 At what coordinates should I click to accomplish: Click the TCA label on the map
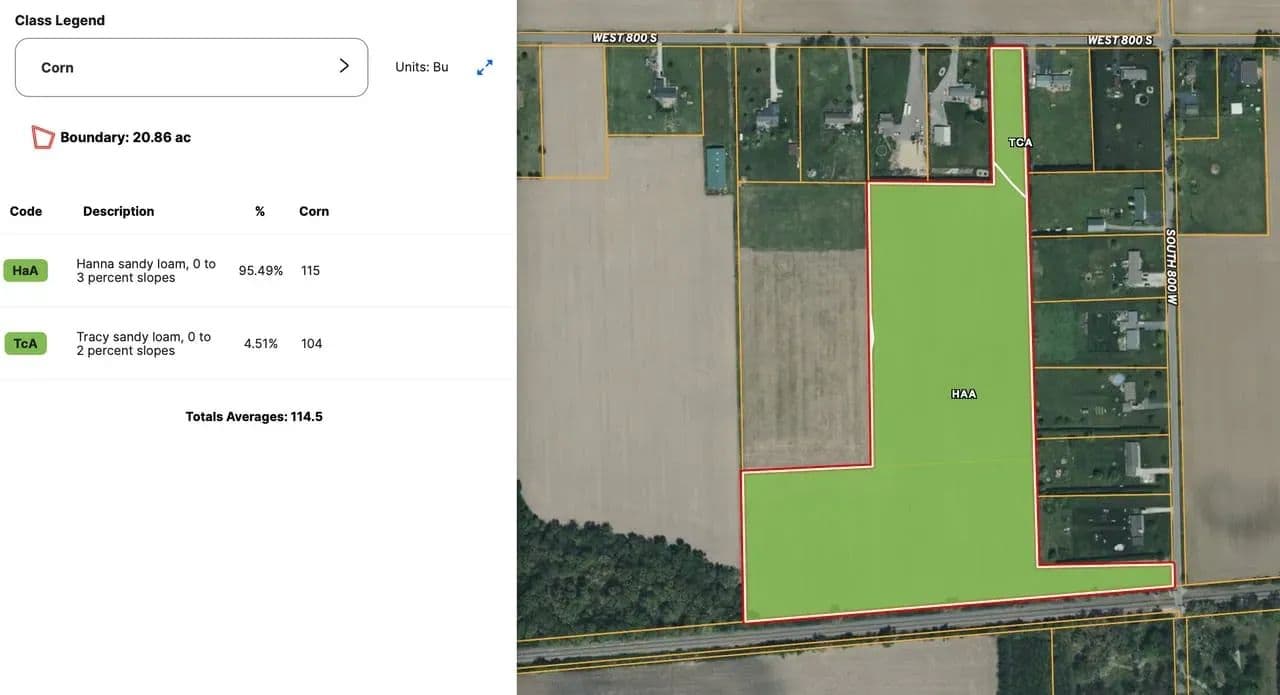click(1020, 143)
